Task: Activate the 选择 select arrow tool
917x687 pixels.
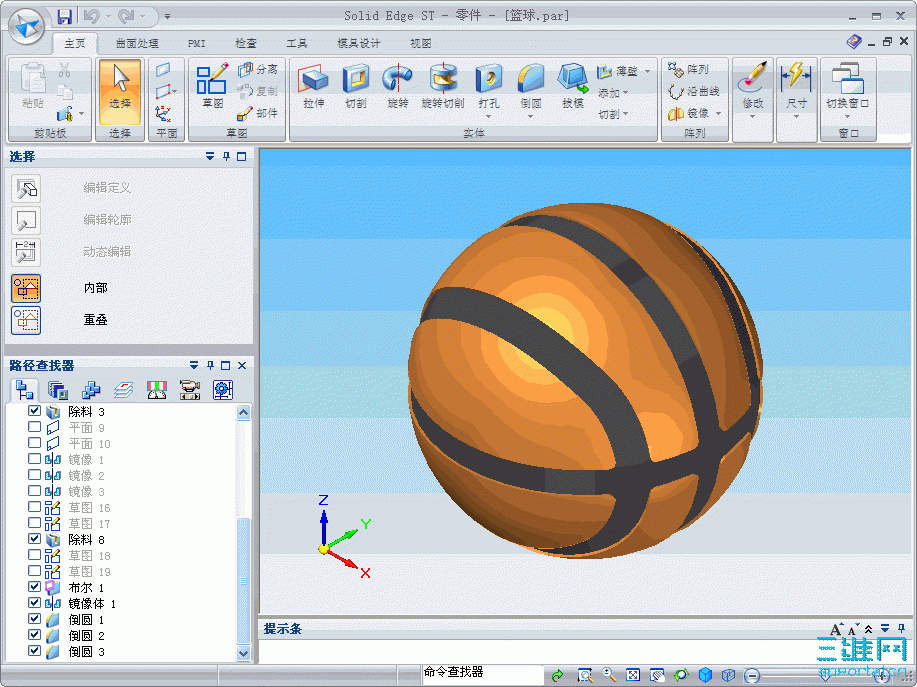Action: click(120, 92)
